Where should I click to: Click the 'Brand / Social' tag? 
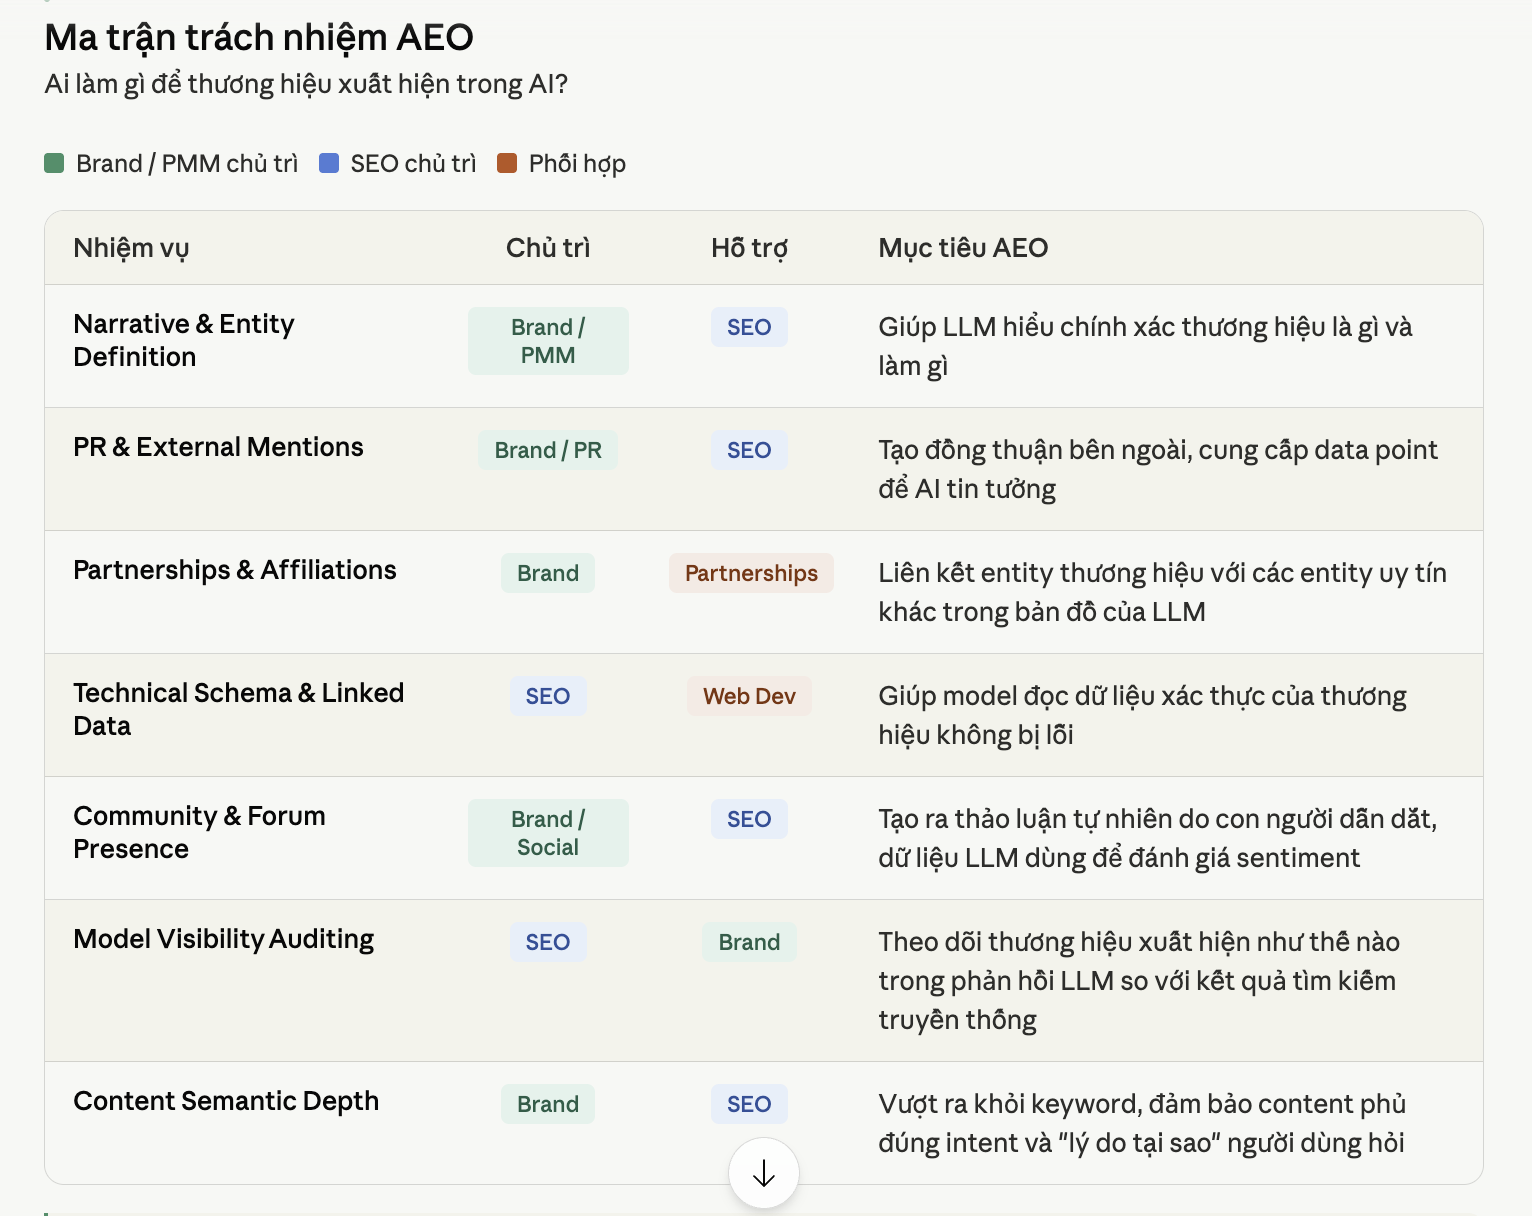[548, 833]
